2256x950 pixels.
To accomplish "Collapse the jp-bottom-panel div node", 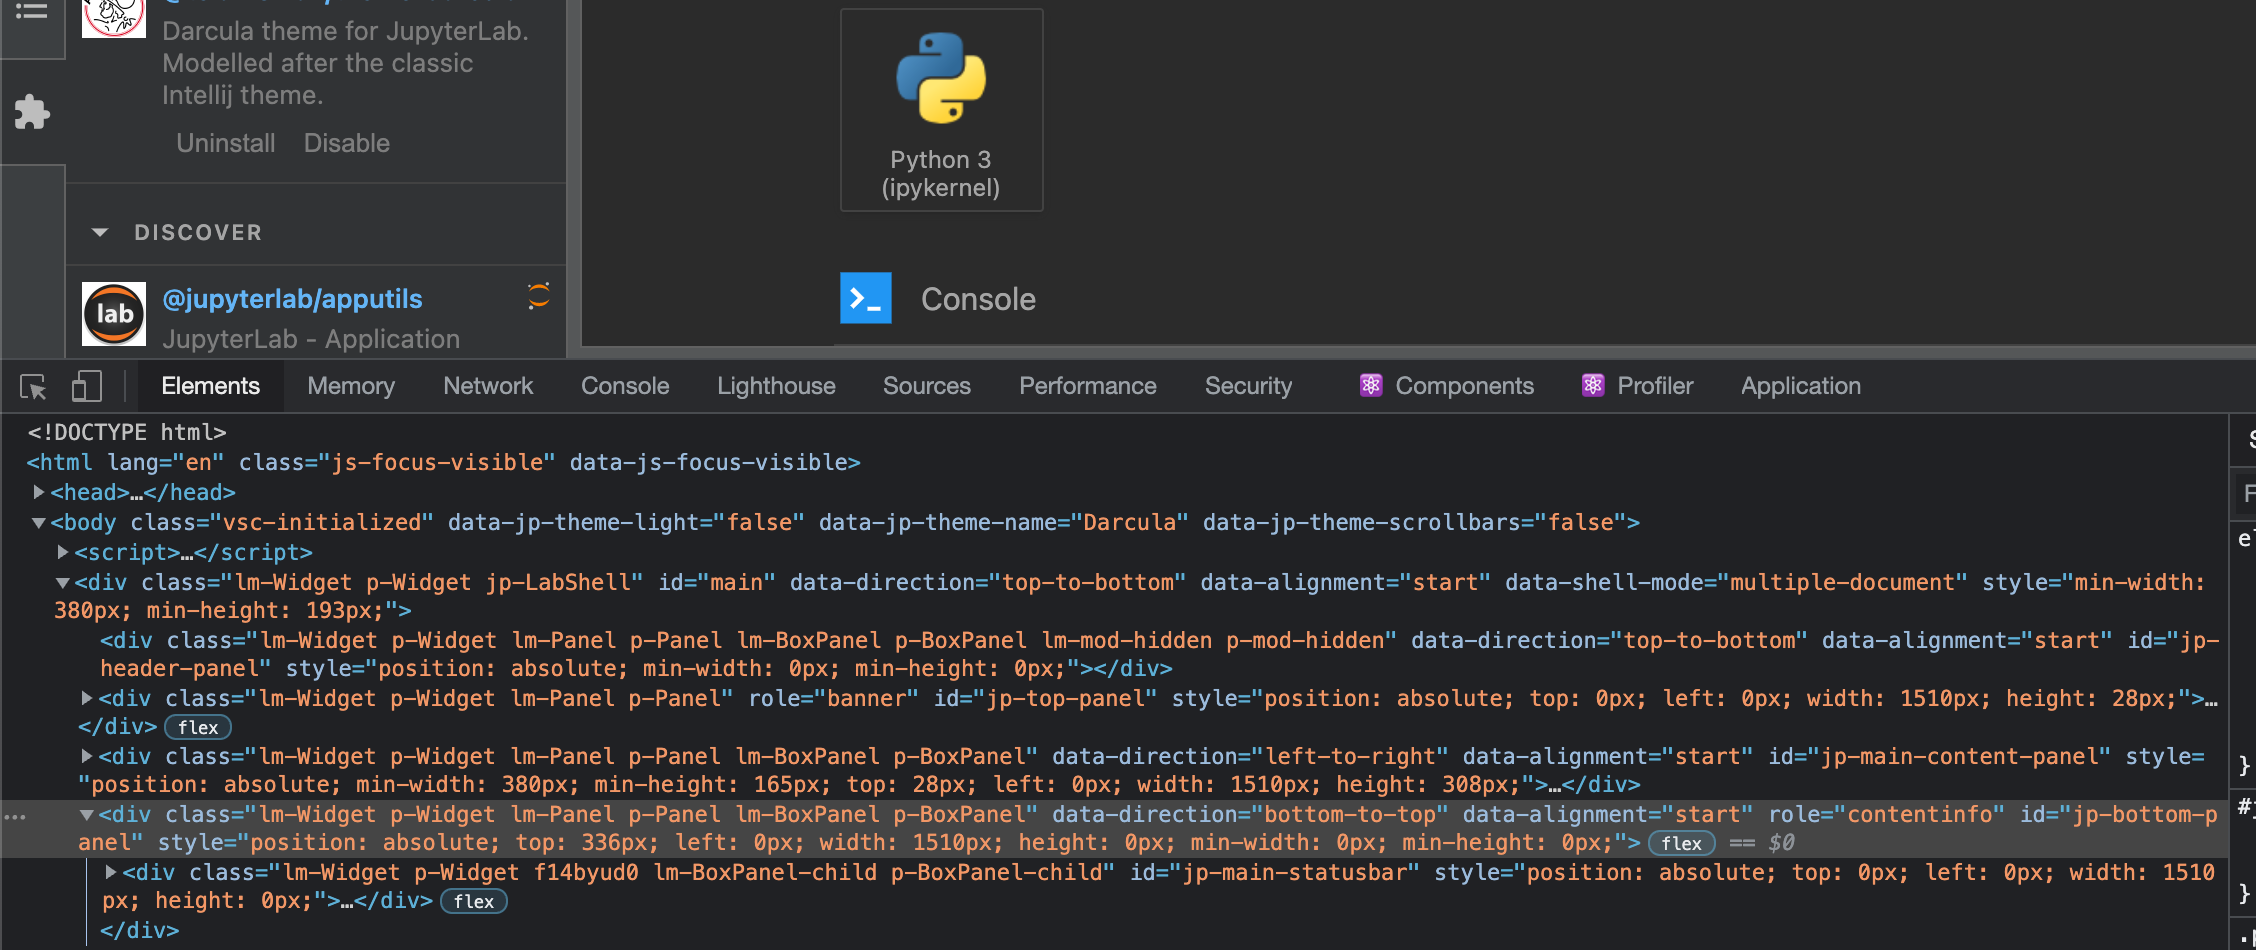I will point(87,814).
